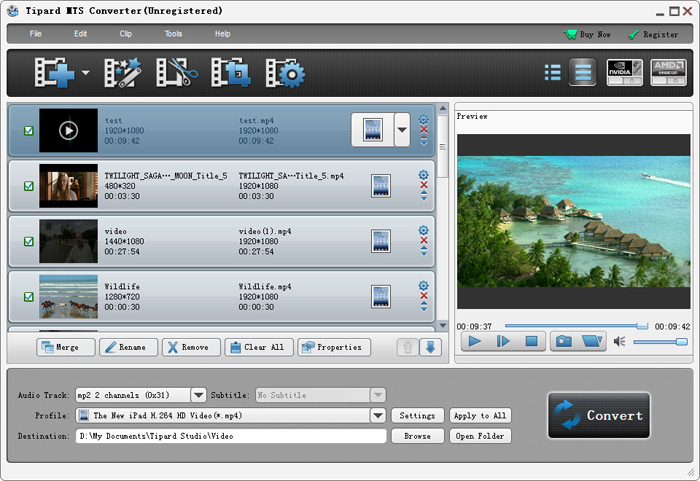
Task: Move selected item up with gray arrow
Action: pos(408,347)
